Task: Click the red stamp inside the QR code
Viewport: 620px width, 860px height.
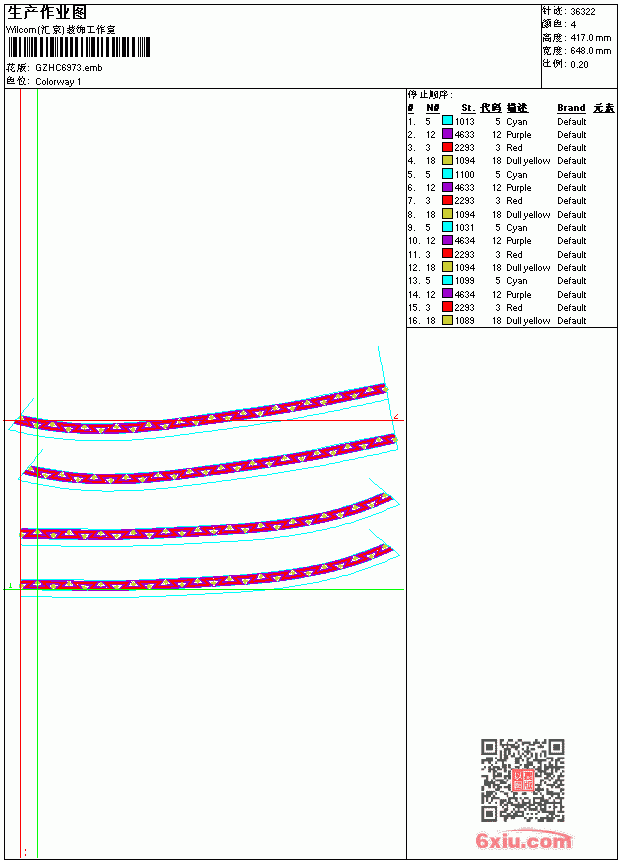Action: (523, 780)
